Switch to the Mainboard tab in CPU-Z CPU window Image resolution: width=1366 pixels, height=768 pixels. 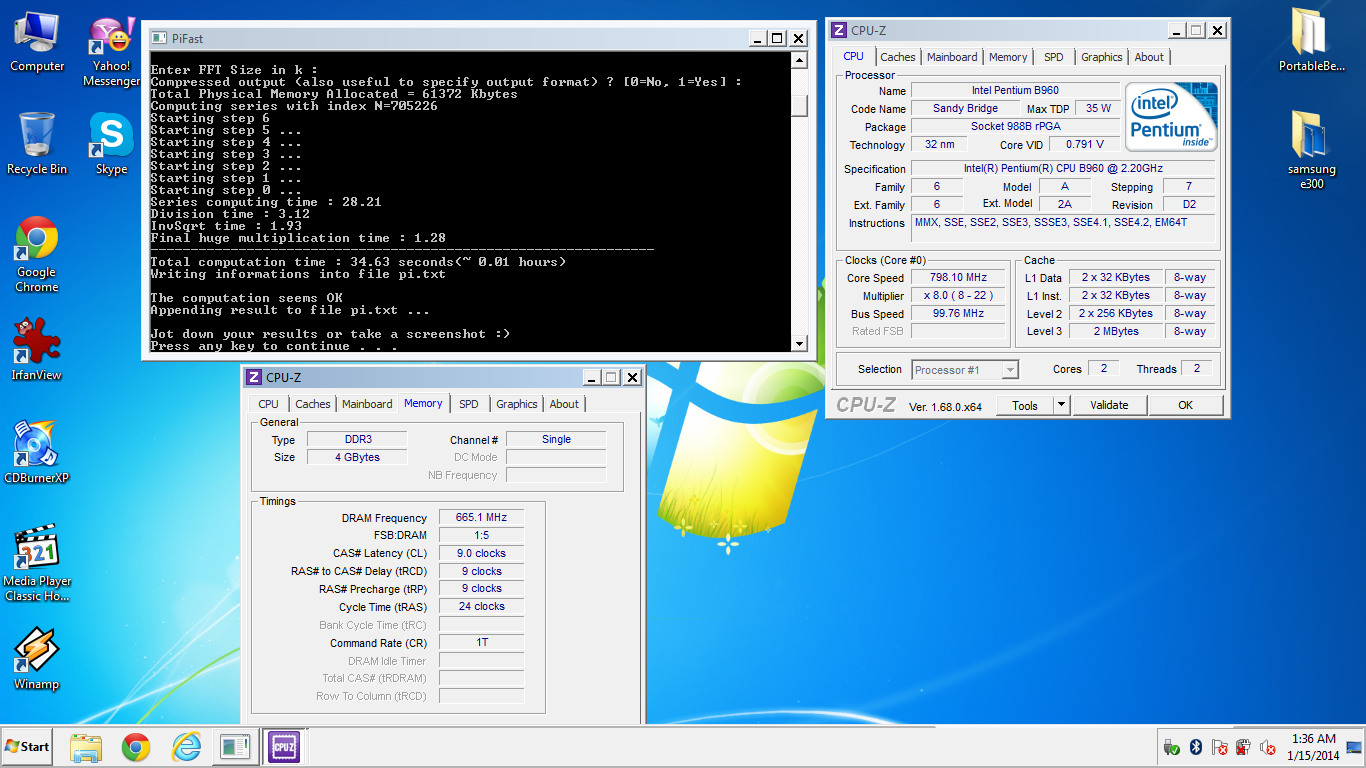(x=952, y=57)
